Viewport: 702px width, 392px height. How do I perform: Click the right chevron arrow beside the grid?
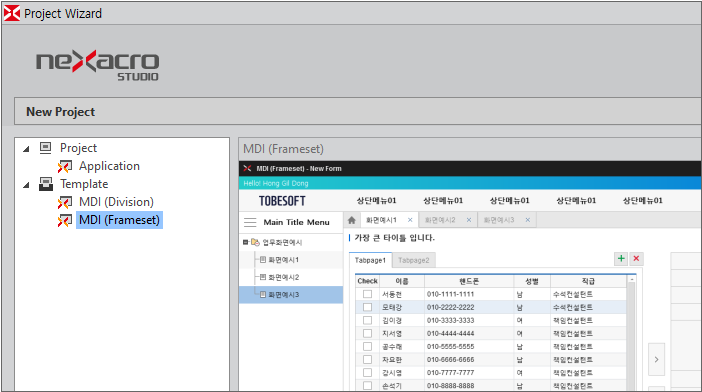656,359
